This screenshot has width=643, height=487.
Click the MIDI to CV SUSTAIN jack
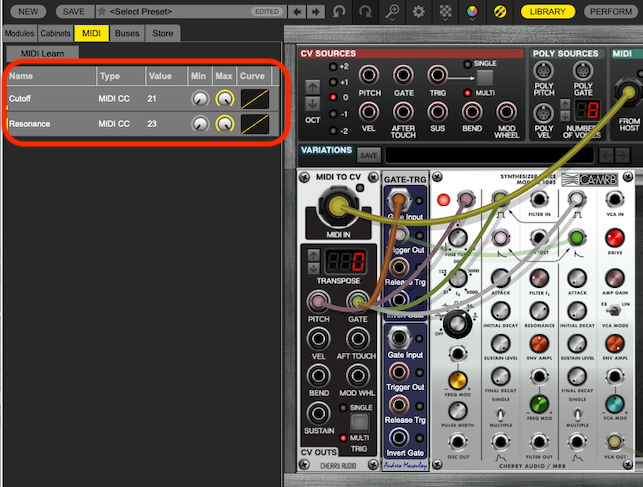coord(318,413)
